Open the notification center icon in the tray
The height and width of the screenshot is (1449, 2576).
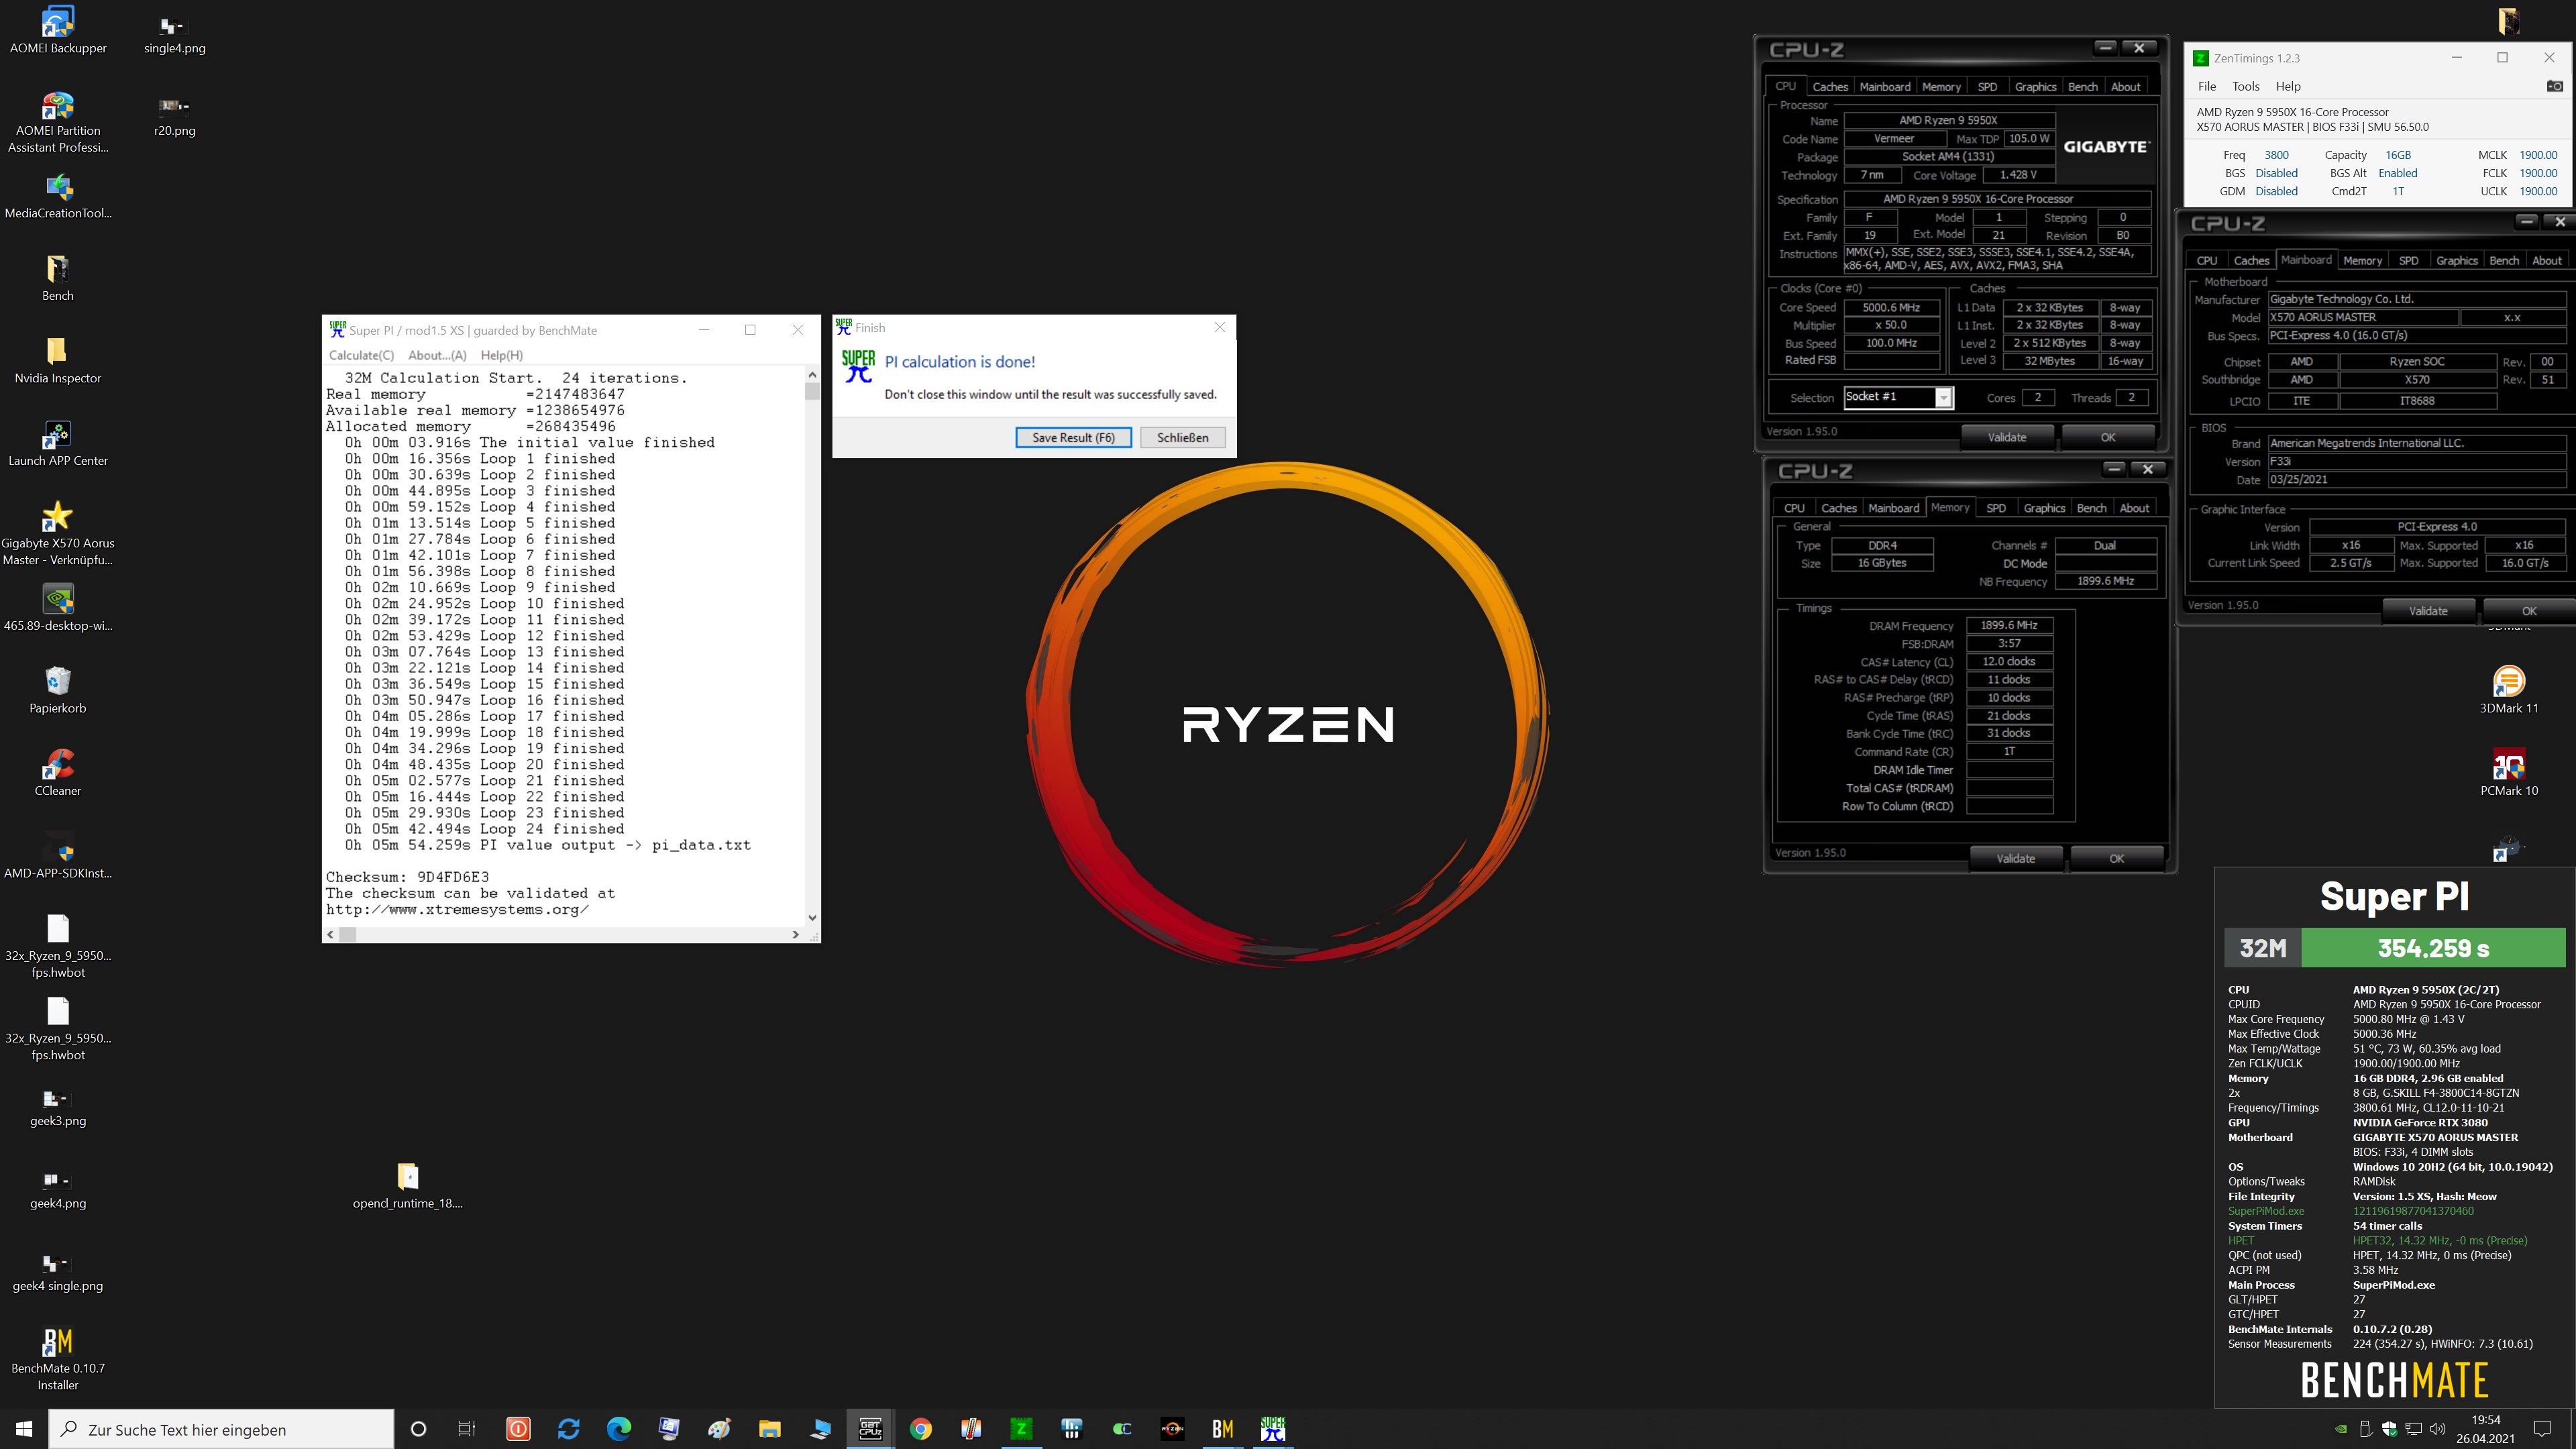click(2543, 1429)
